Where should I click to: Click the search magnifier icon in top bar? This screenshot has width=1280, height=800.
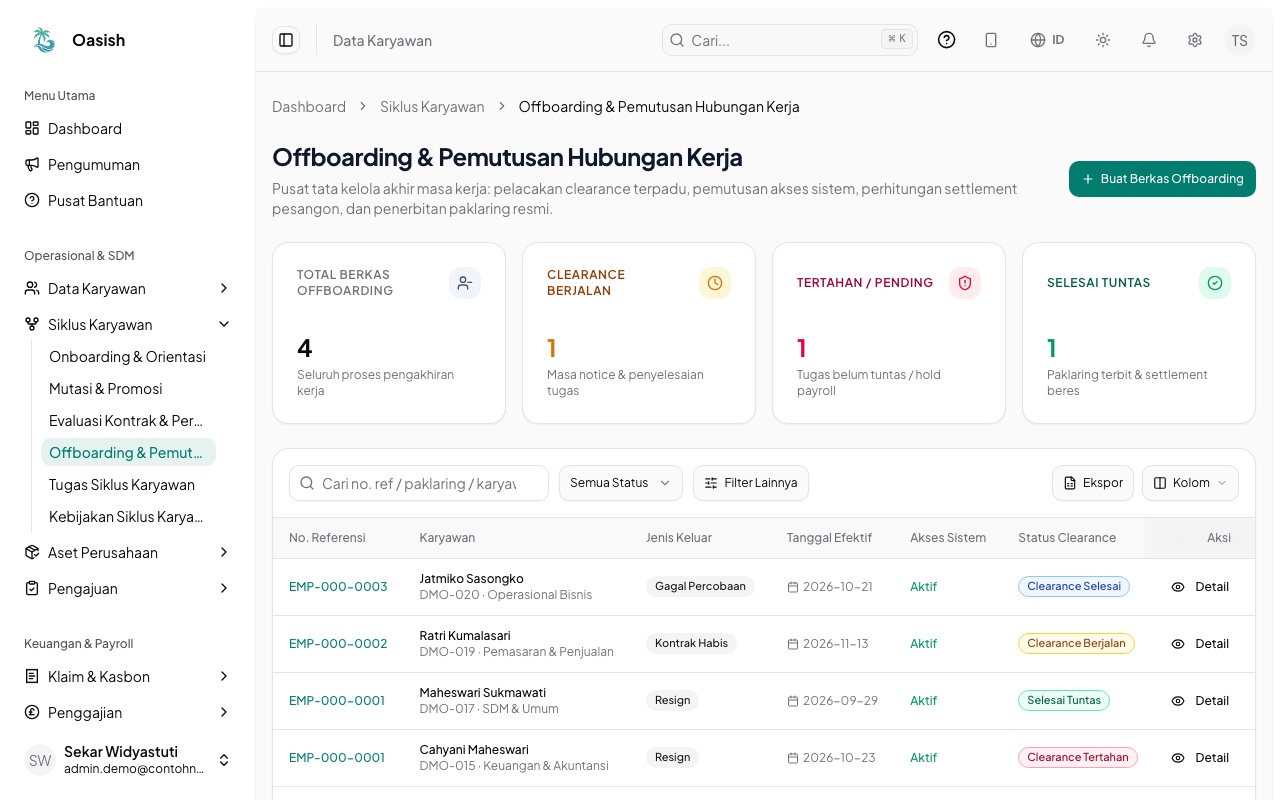pyautogui.click(x=677, y=40)
